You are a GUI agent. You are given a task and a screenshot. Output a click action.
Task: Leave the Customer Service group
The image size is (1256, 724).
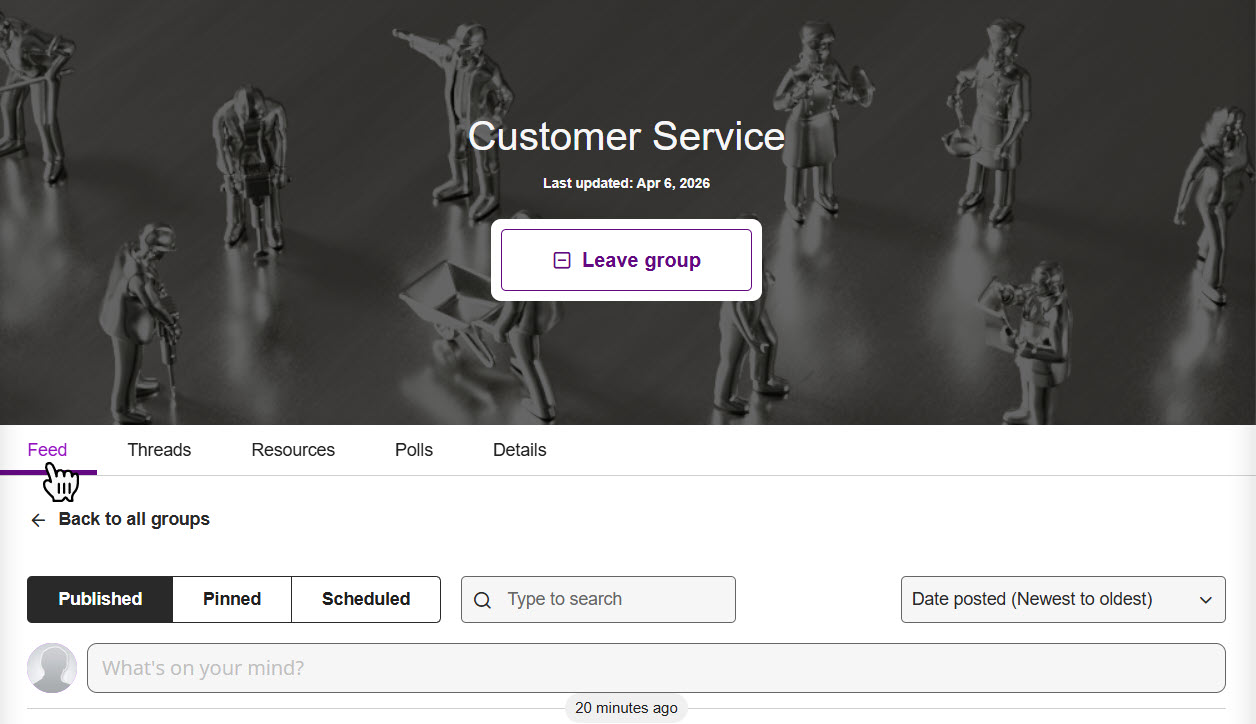(x=626, y=260)
